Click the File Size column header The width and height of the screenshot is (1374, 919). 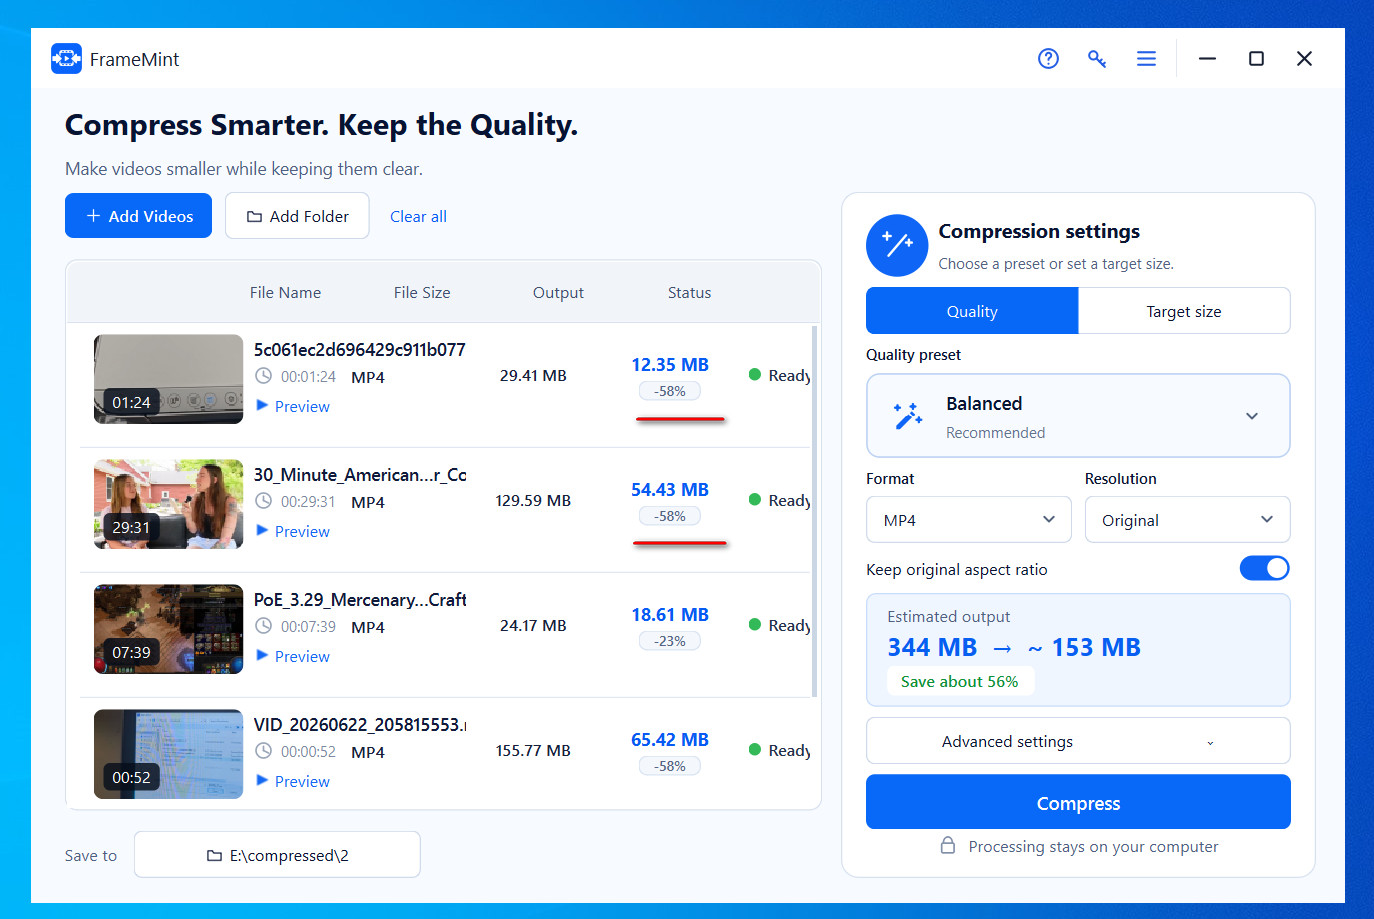[422, 293]
